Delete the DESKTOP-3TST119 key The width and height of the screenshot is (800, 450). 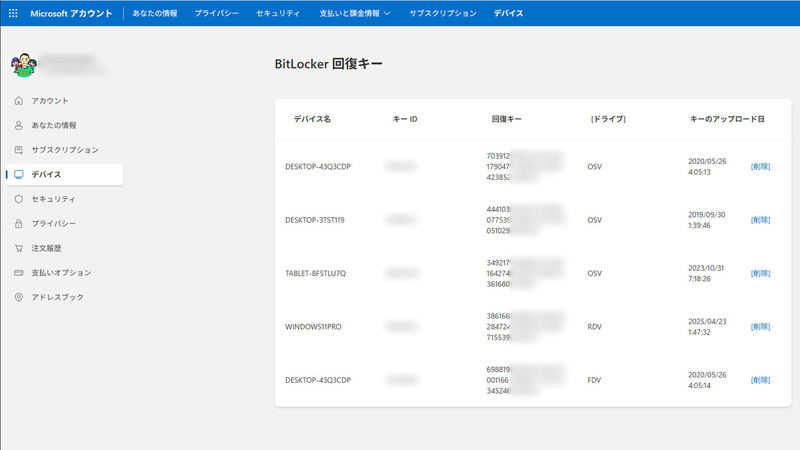[760, 220]
